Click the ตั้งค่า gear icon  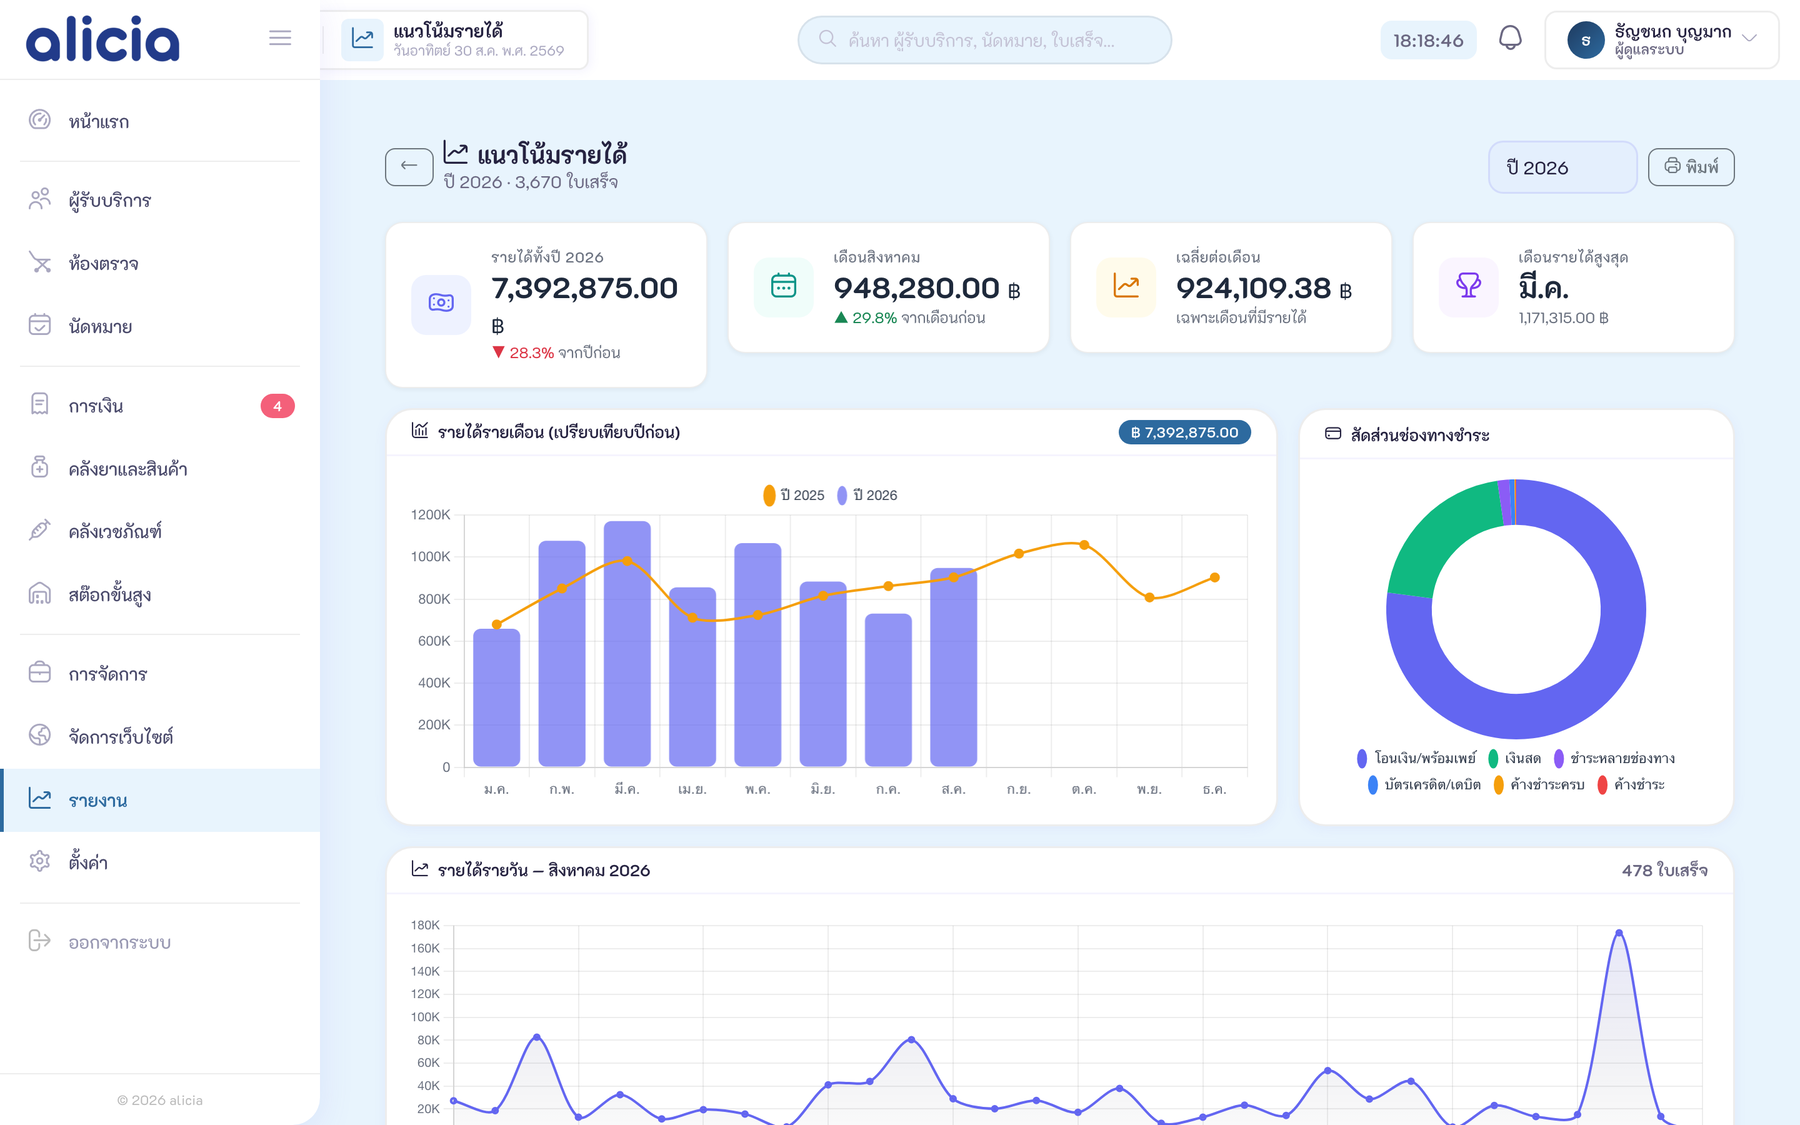point(40,861)
